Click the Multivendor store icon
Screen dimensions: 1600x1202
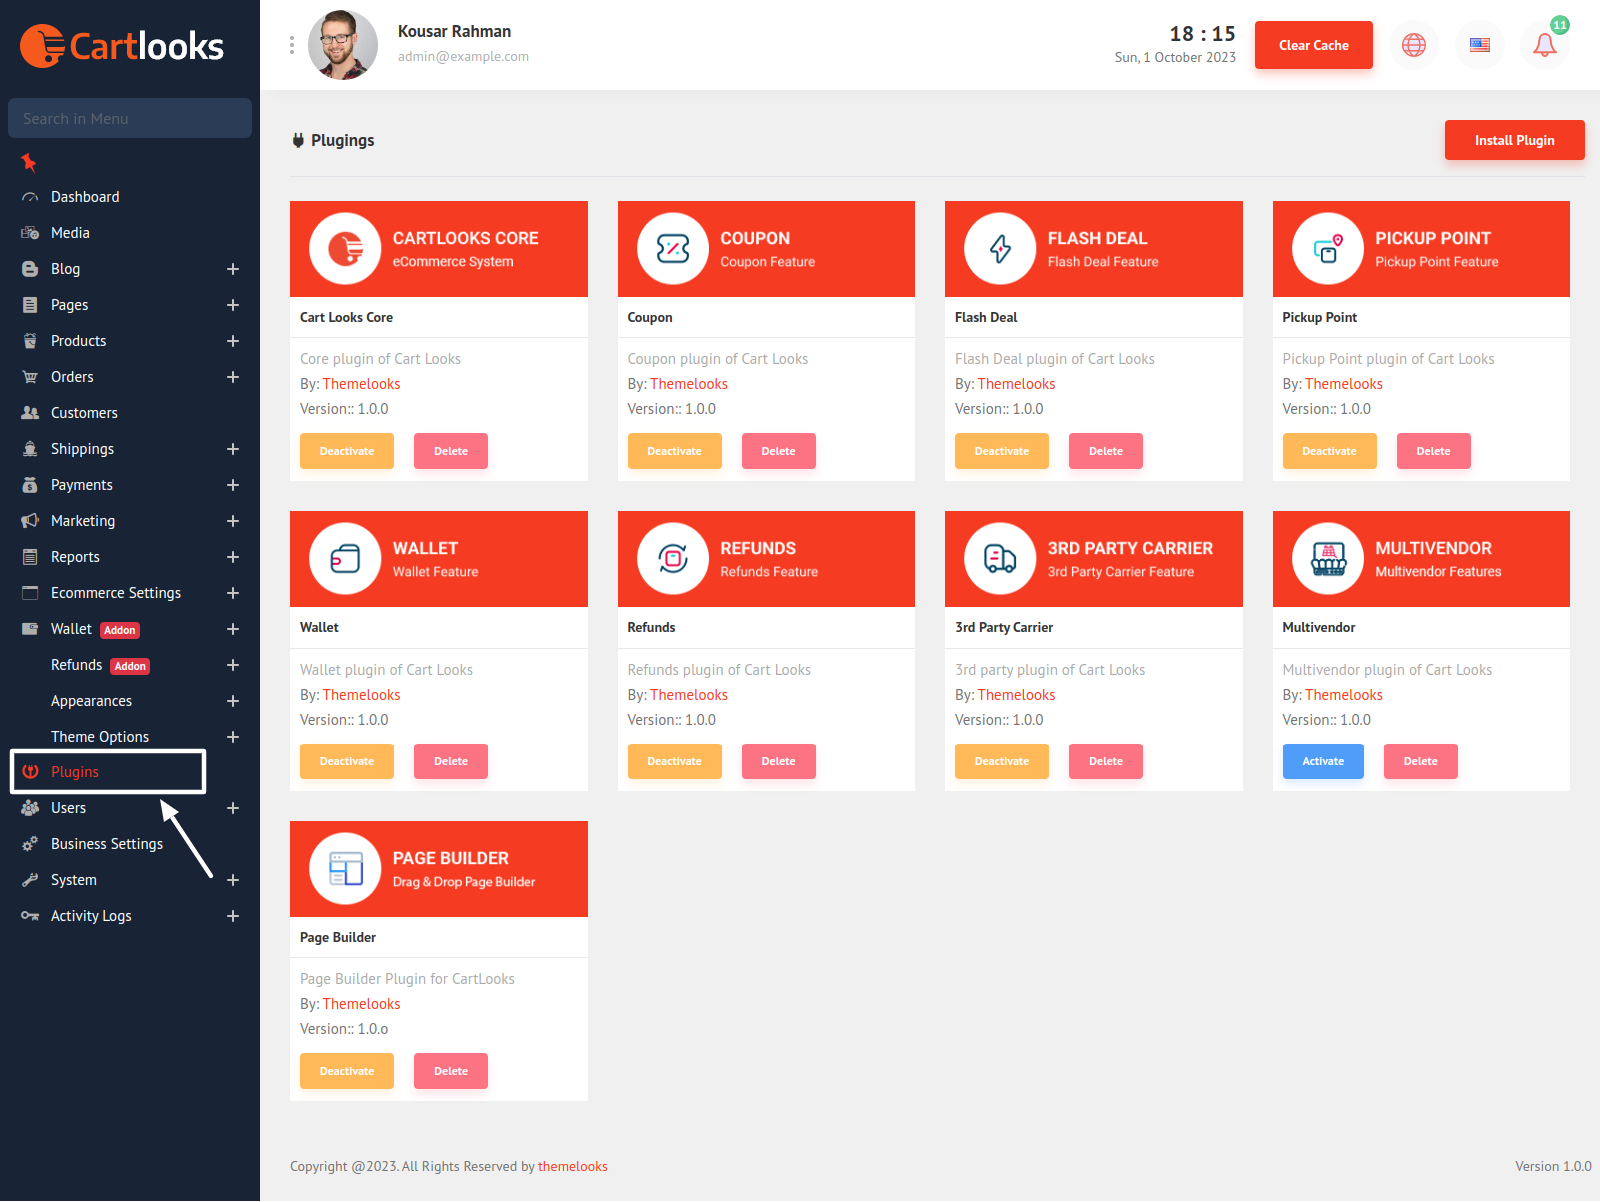1328,559
